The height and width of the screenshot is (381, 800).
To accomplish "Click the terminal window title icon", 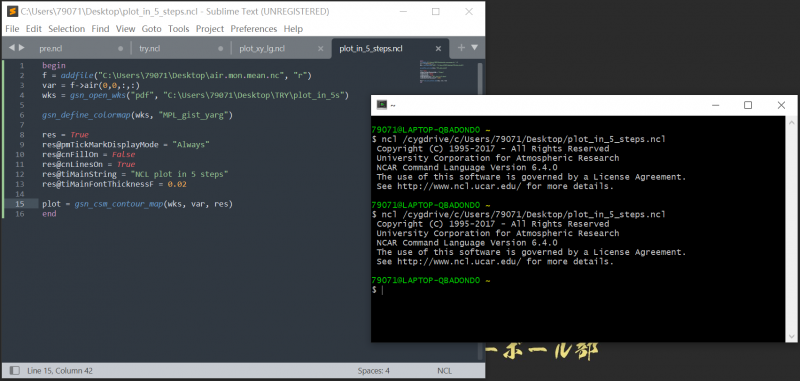I will click(x=382, y=105).
